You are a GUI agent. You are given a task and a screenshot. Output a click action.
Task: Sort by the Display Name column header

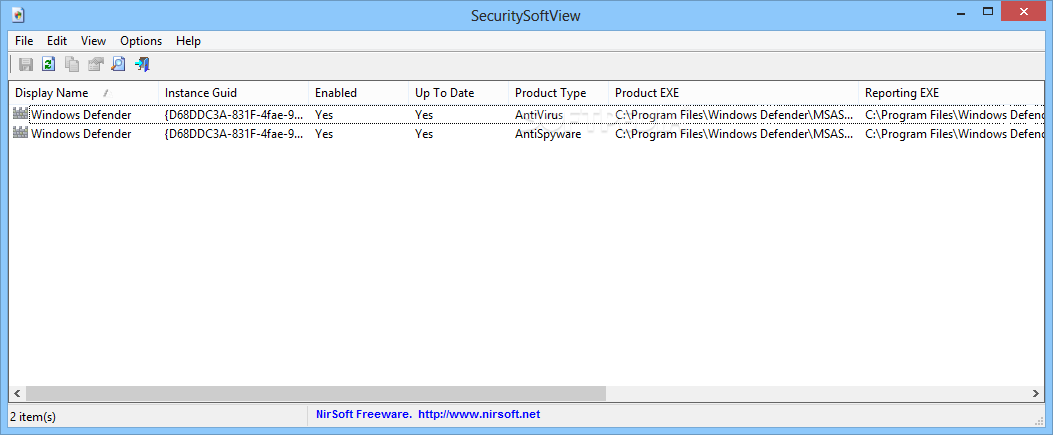(x=83, y=93)
